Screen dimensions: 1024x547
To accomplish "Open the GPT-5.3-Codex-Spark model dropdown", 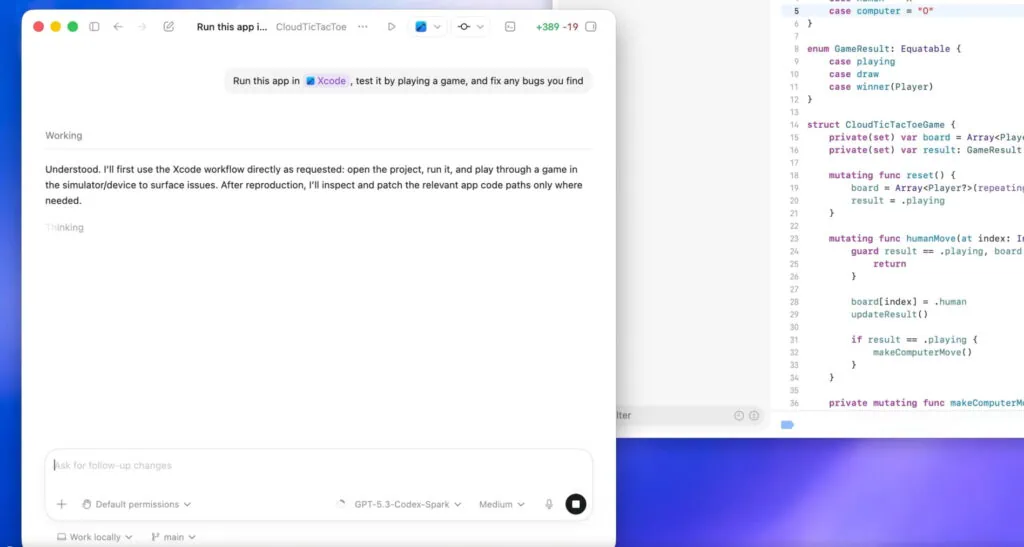I will click(408, 504).
